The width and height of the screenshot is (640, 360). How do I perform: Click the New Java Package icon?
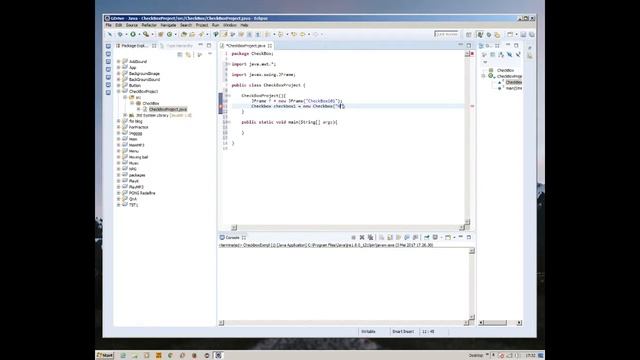pyautogui.click(x=161, y=35)
